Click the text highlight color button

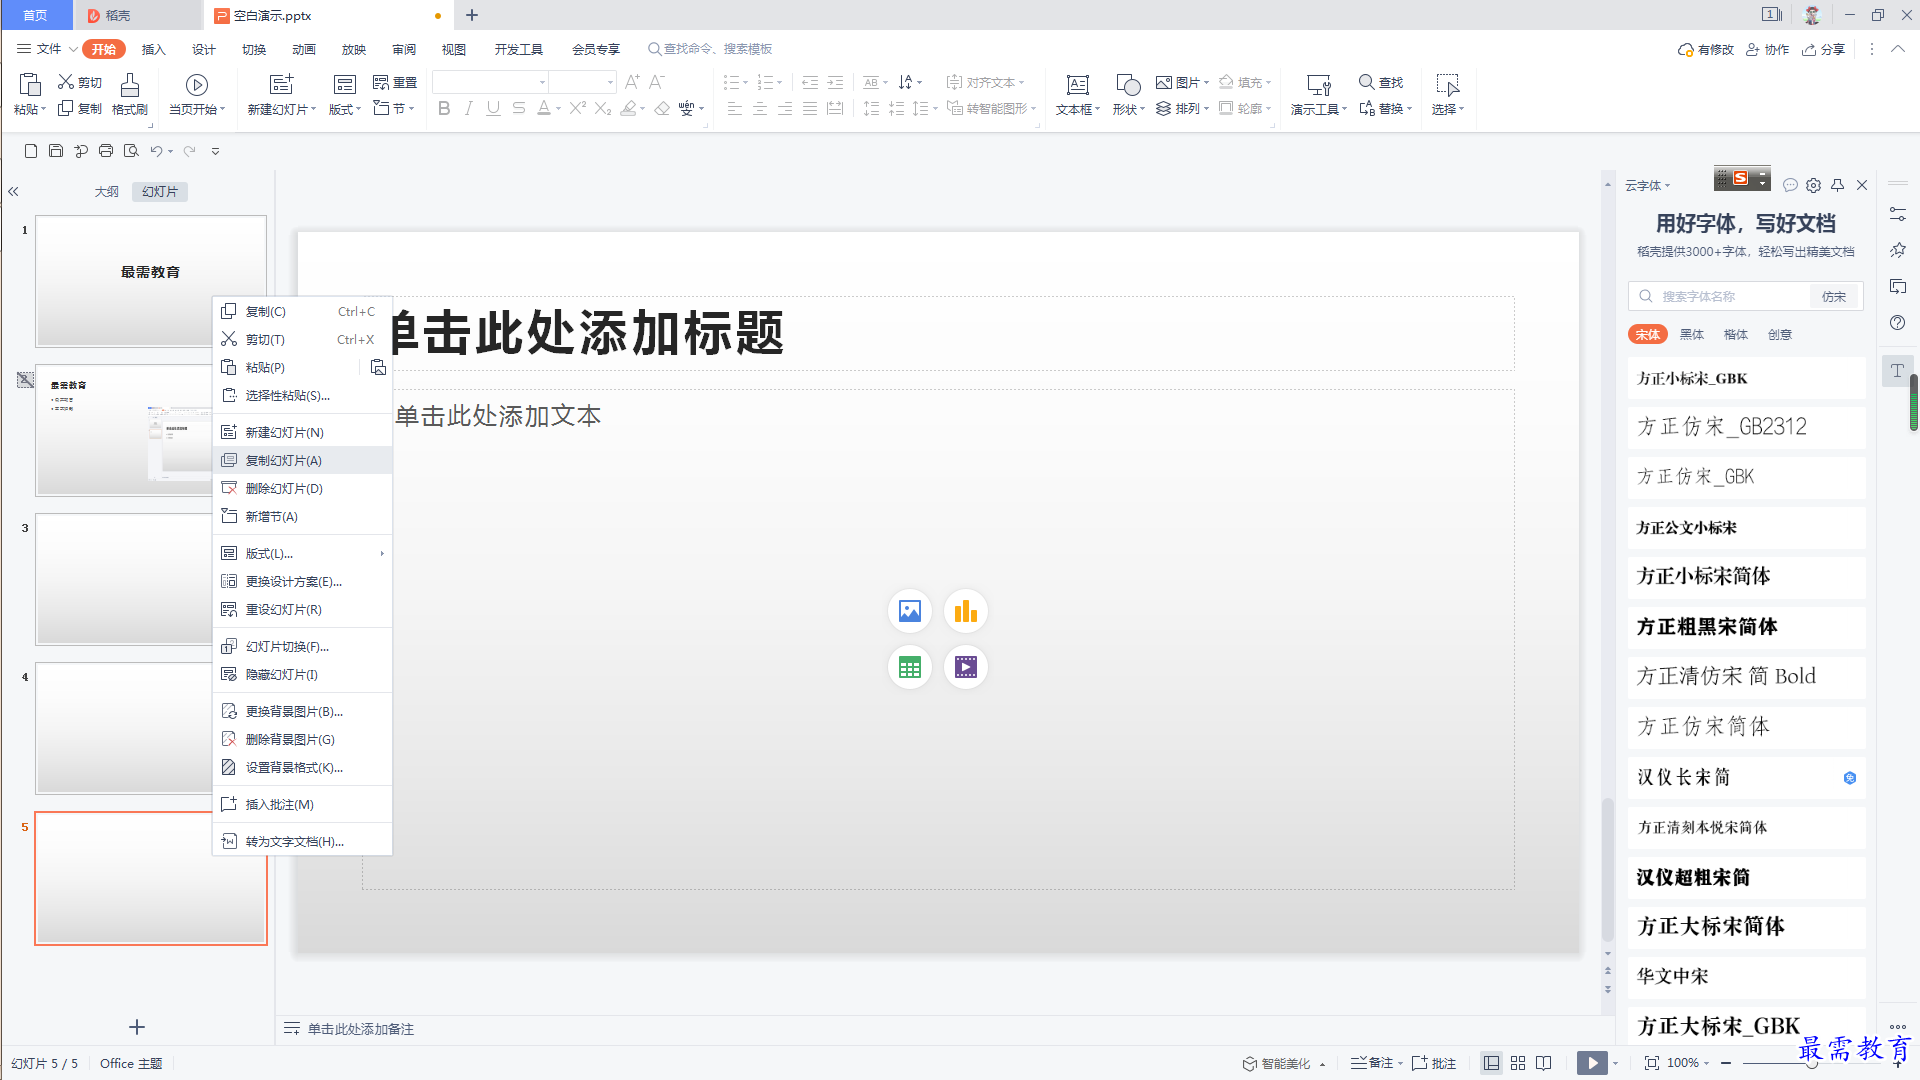pyautogui.click(x=629, y=108)
